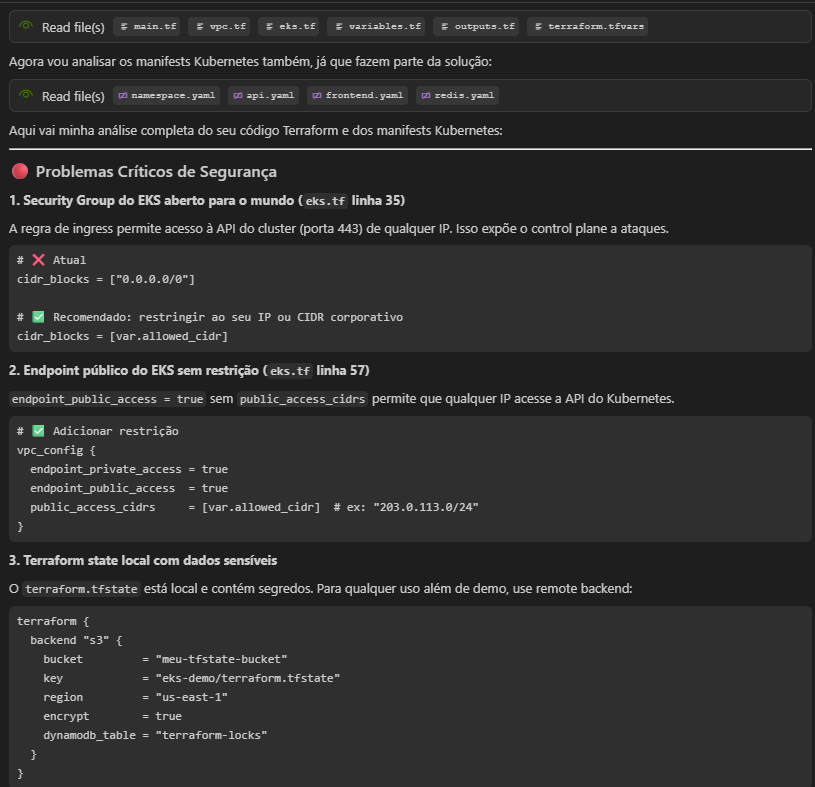
Task: Open the redis.yaml file chip
Action: (457, 96)
